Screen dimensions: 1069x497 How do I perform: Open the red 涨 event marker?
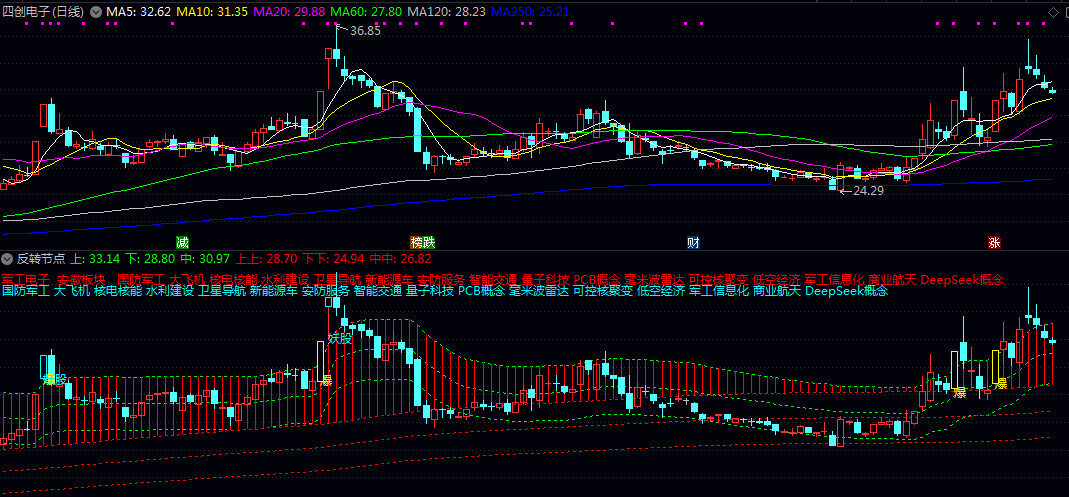pyautogui.click(x=994, y=243)
